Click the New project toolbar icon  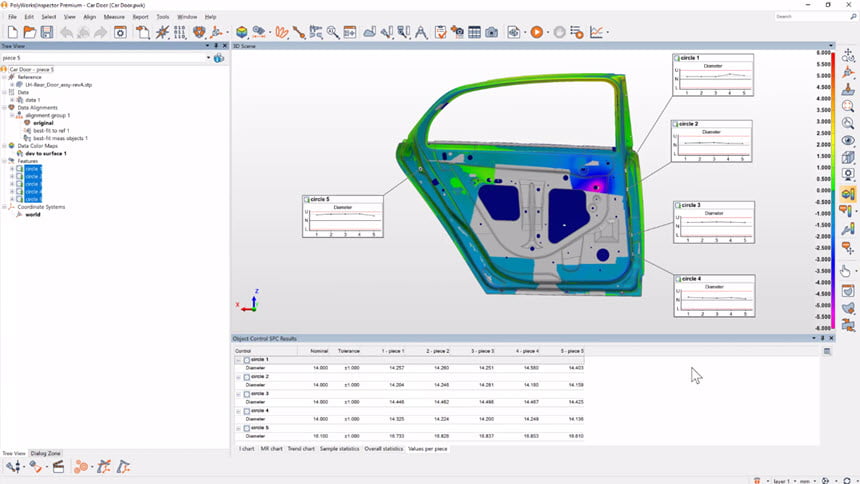pos(13,32)
